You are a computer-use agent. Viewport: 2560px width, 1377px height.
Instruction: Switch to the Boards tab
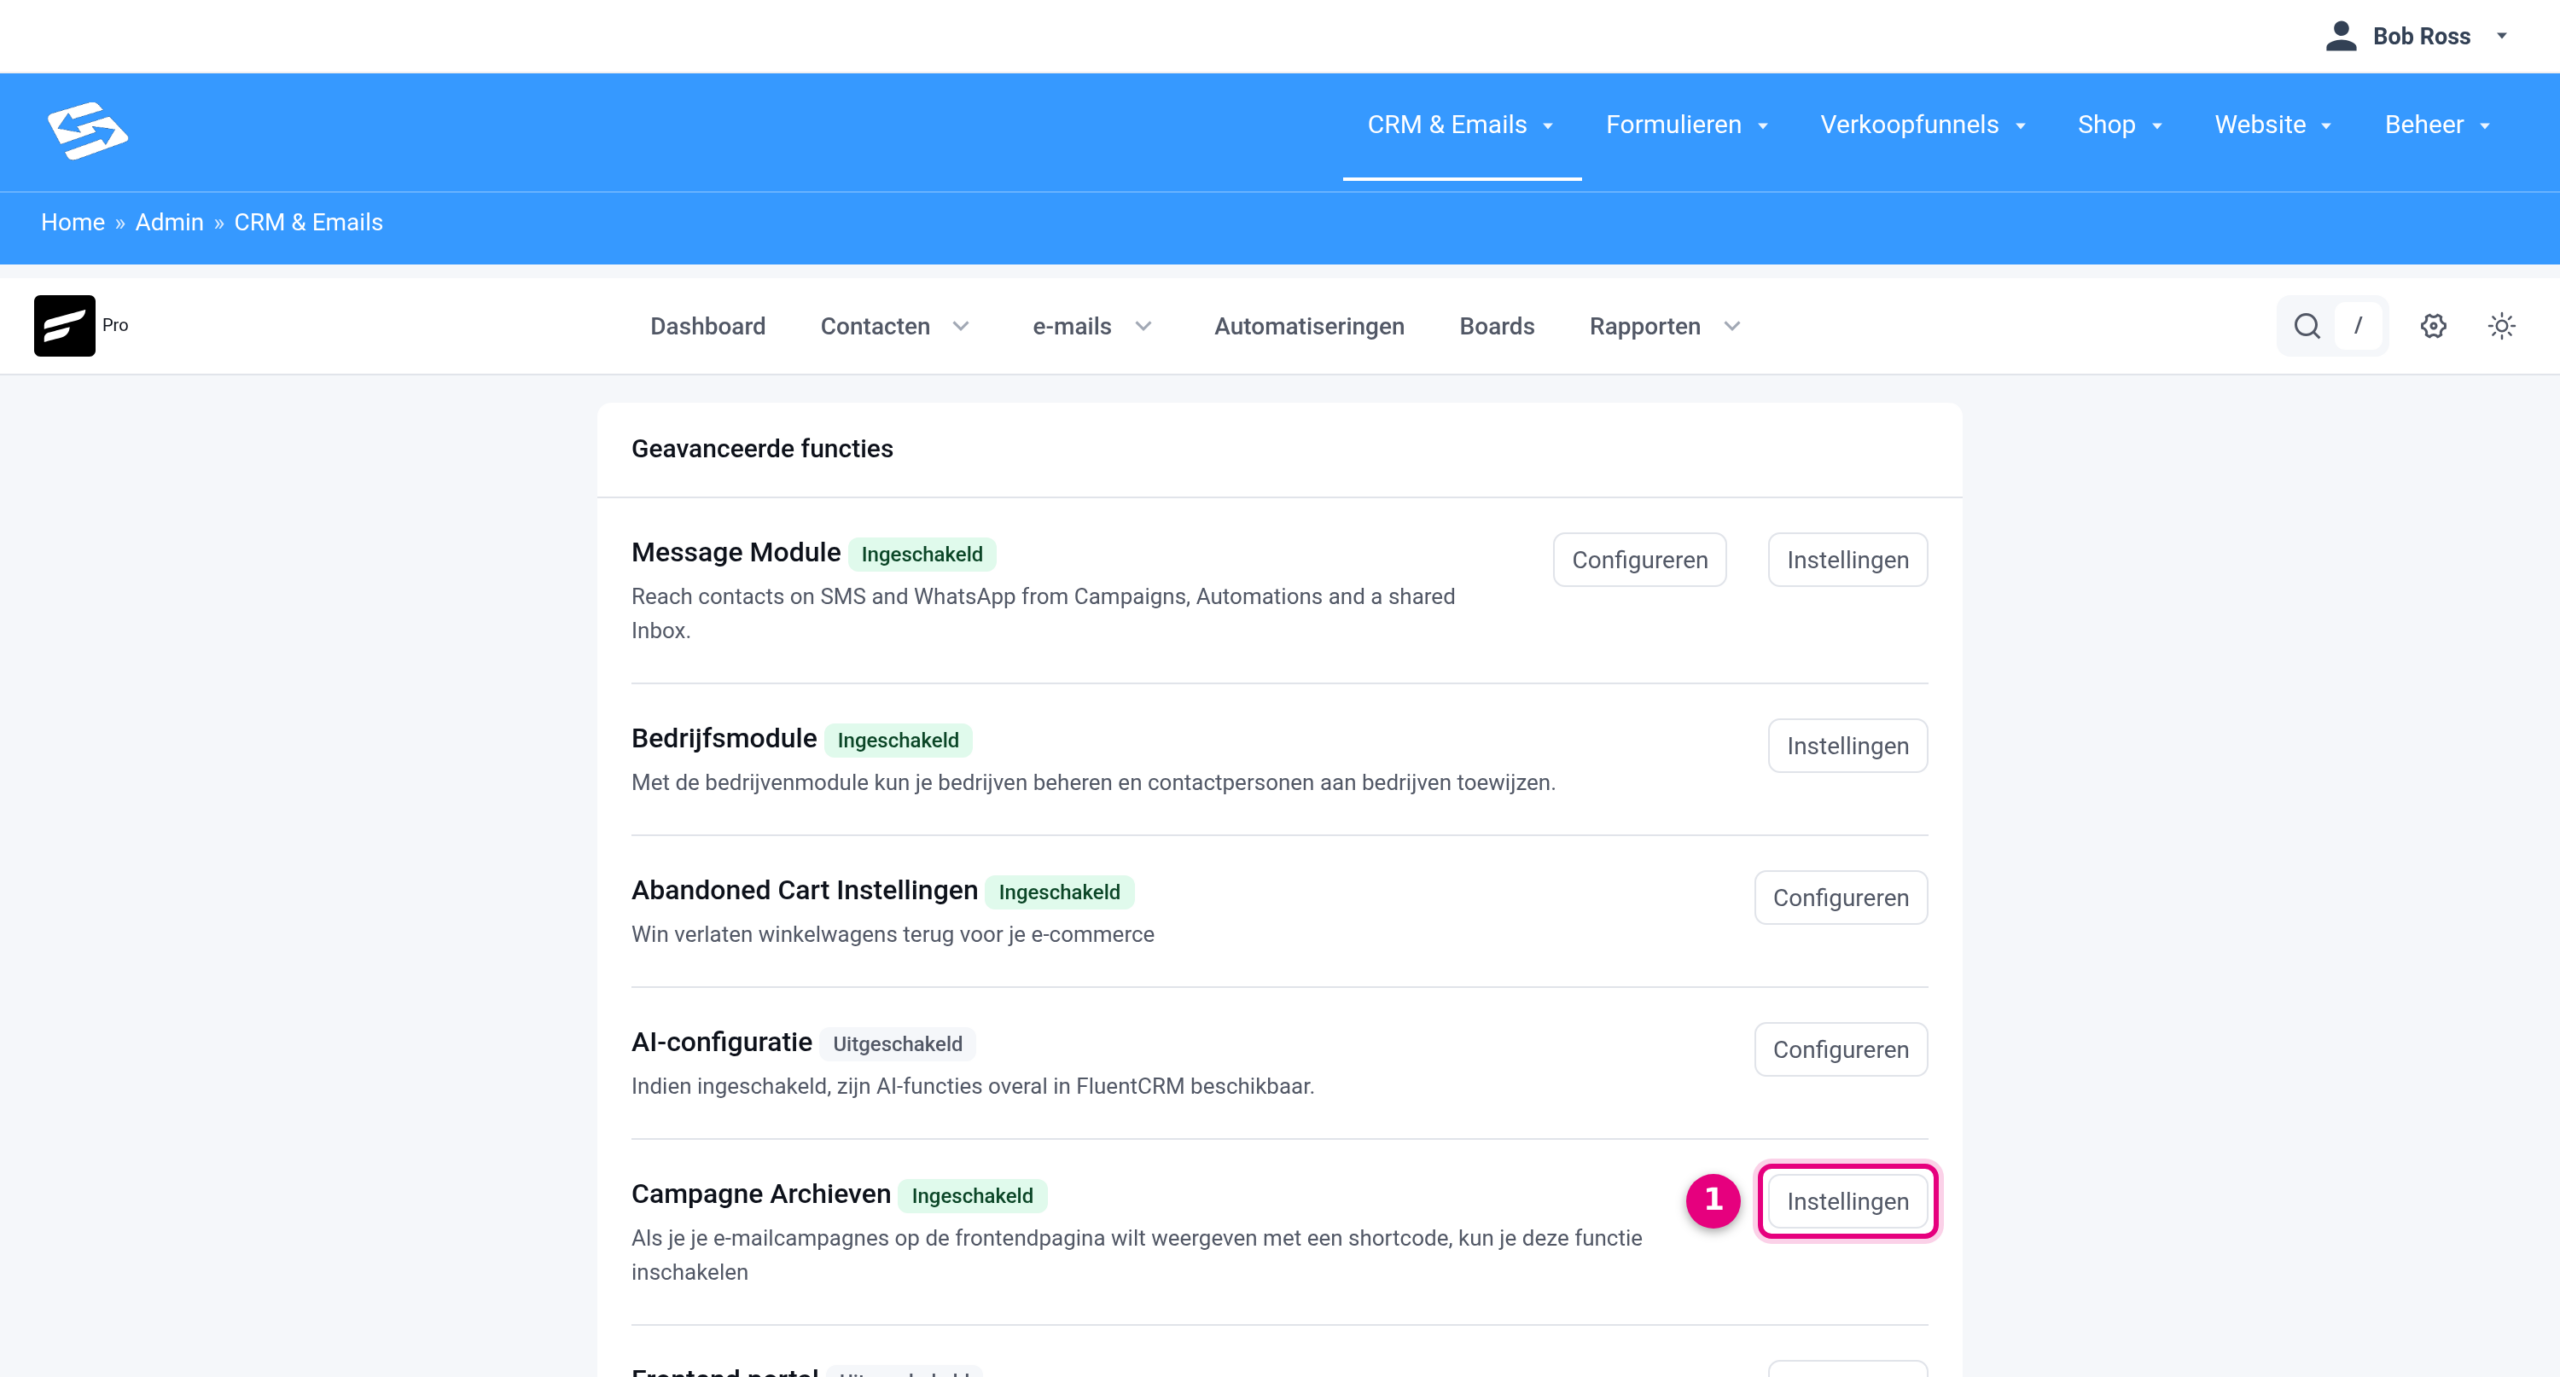click(1497, 326)
